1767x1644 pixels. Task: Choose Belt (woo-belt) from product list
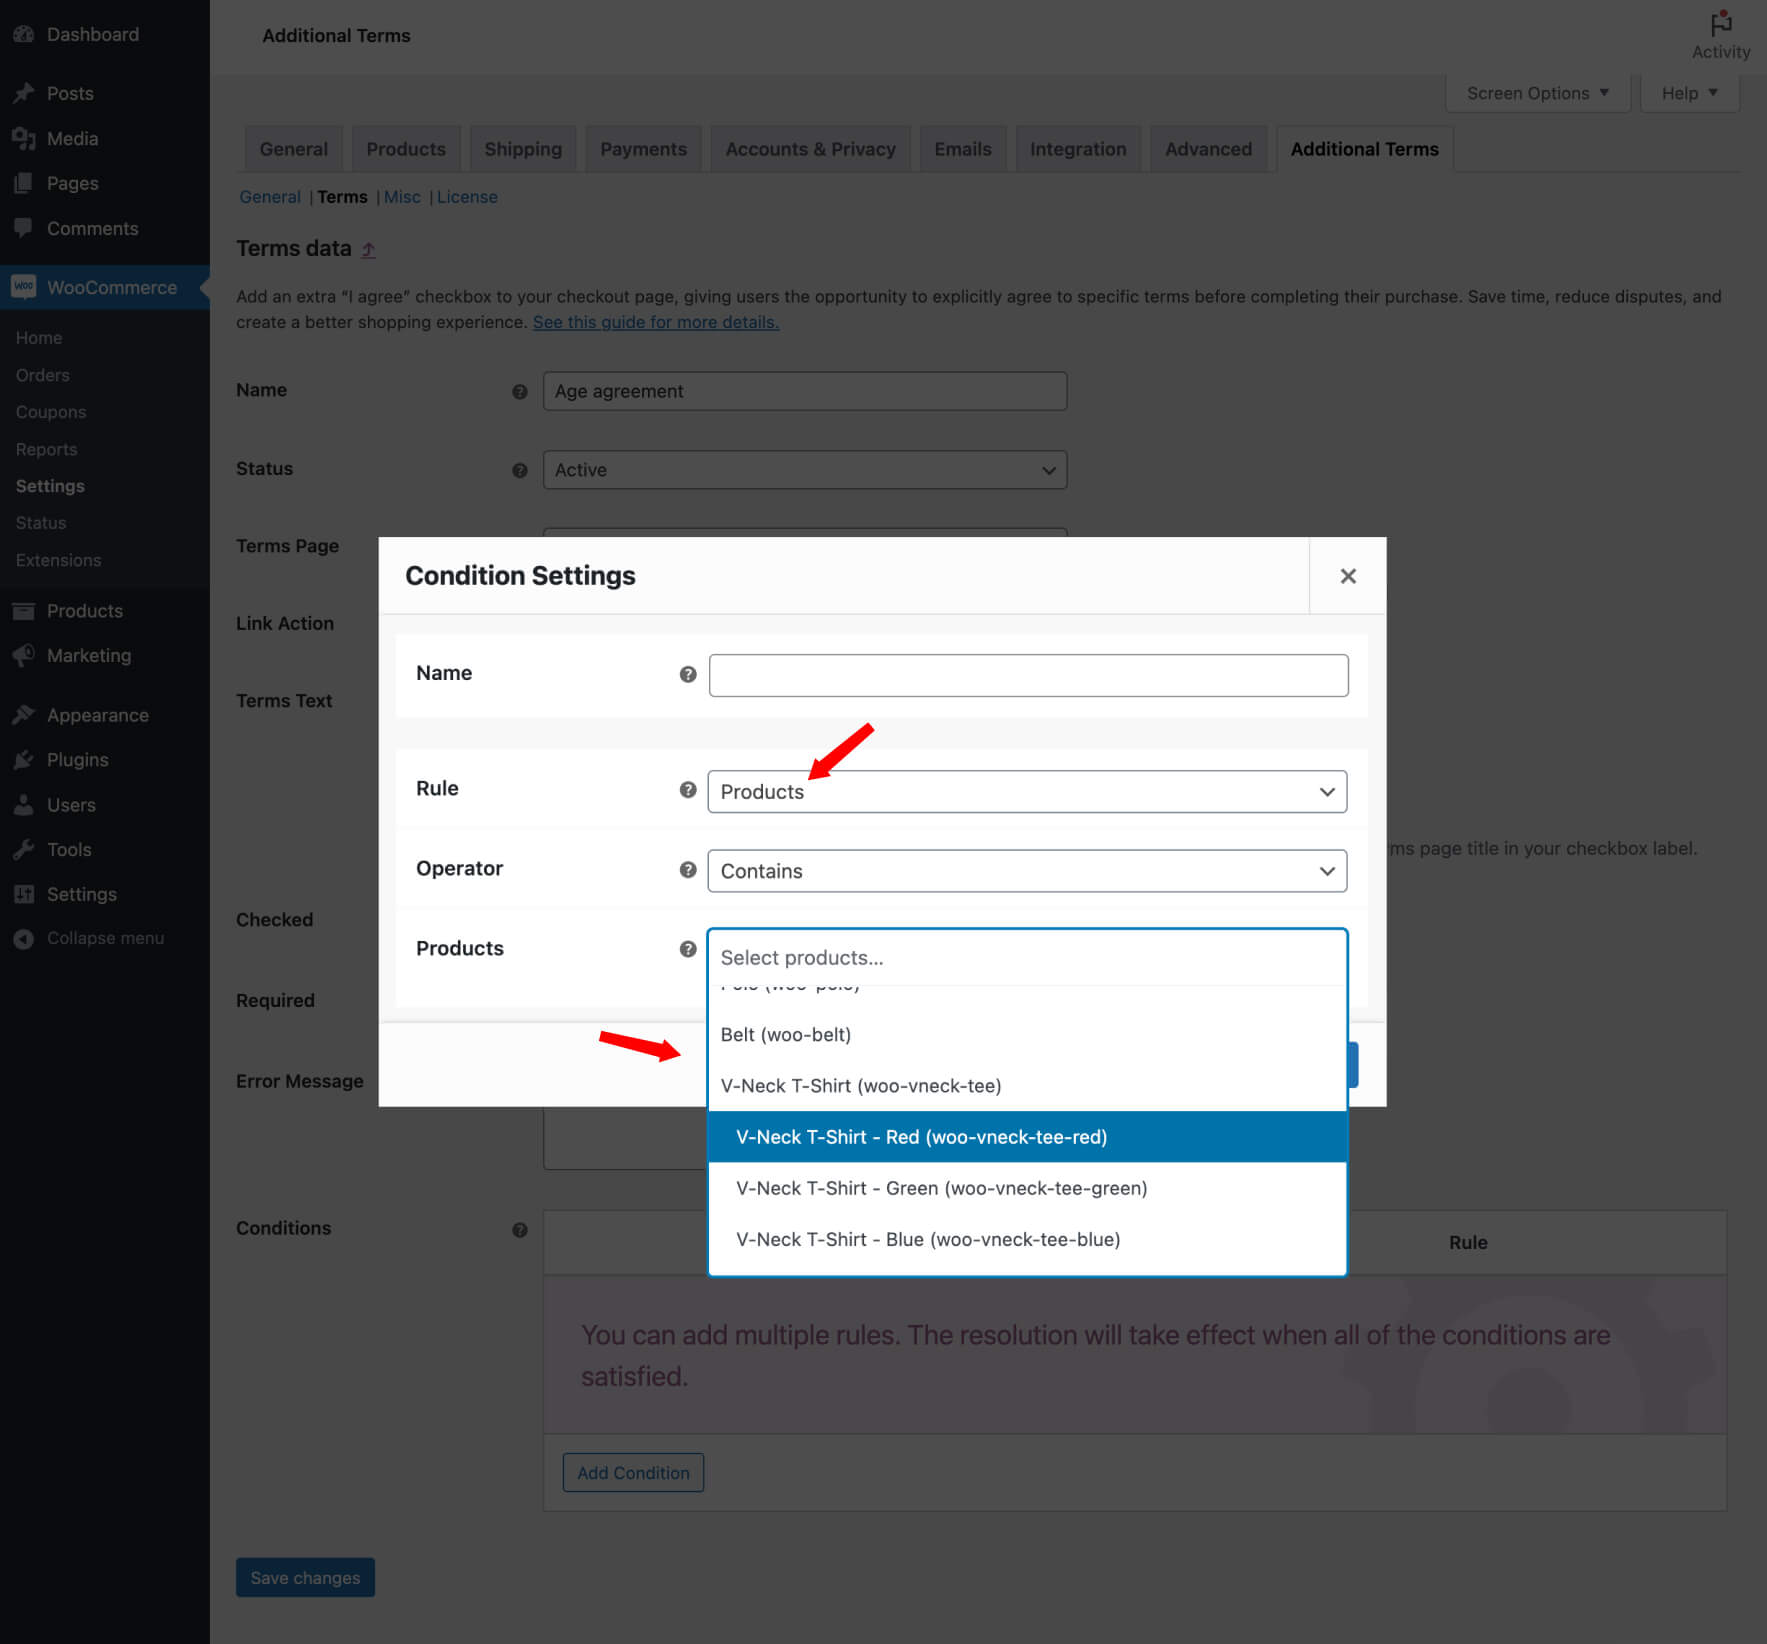coord(1027,1035)
